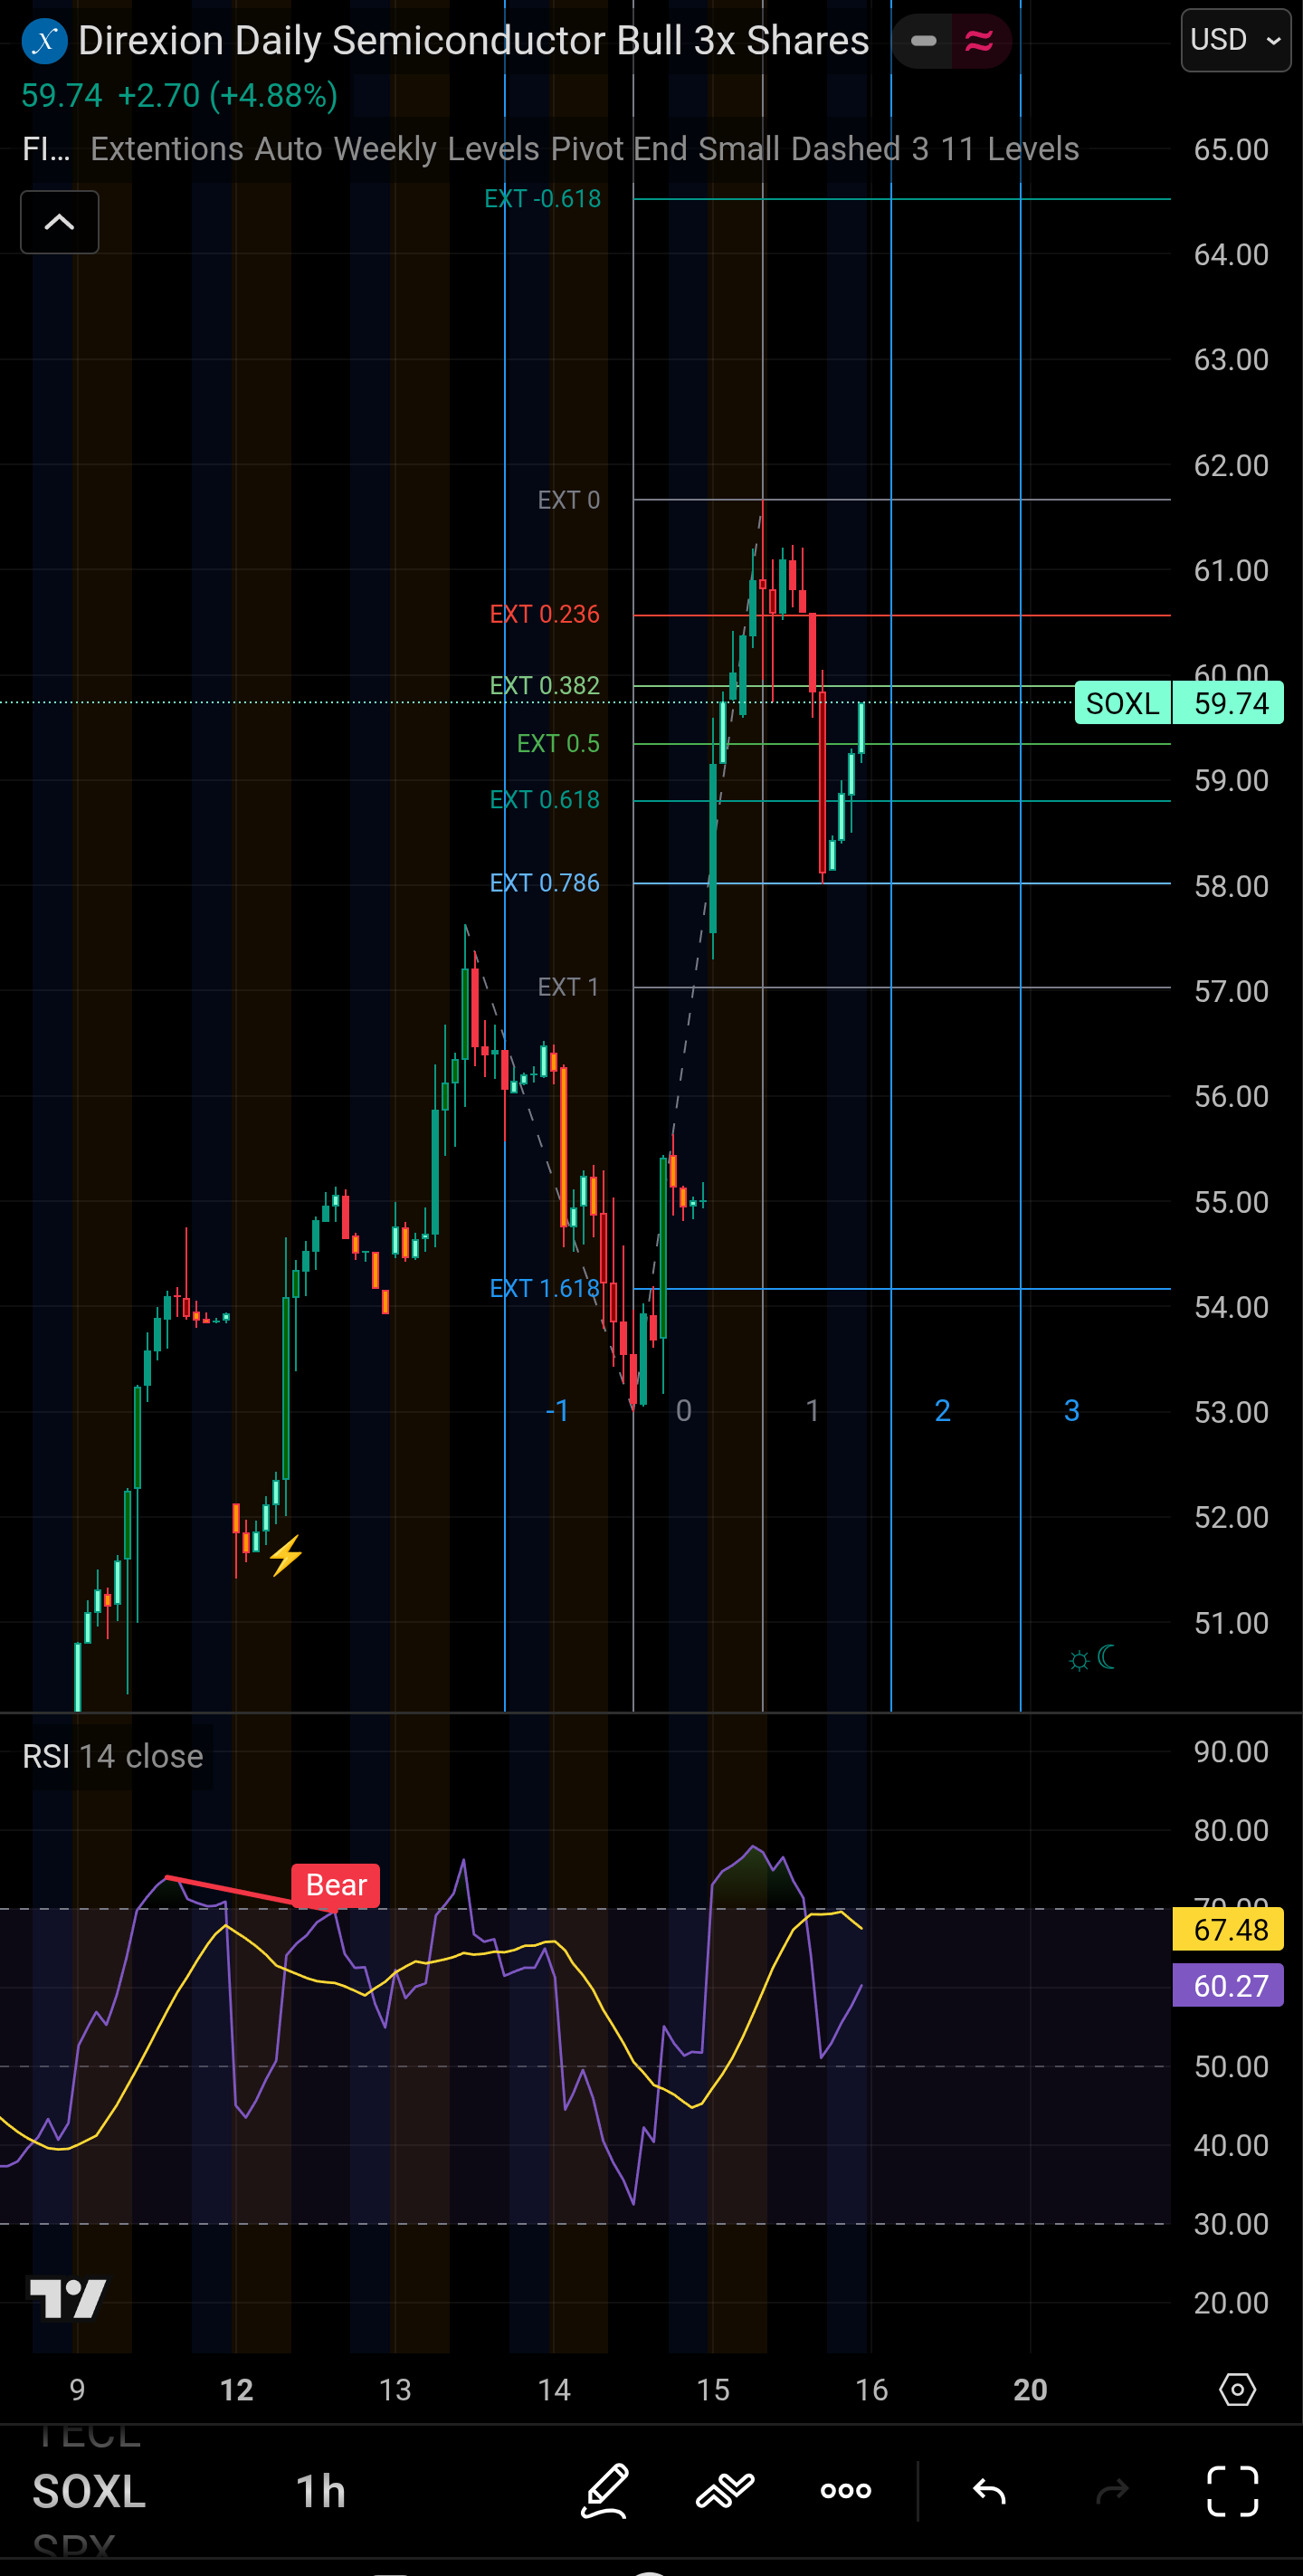Viewport: 1303px width, 2576px height.
Task: Tap the blue time zone label 2
Action: coord(942,1410)
